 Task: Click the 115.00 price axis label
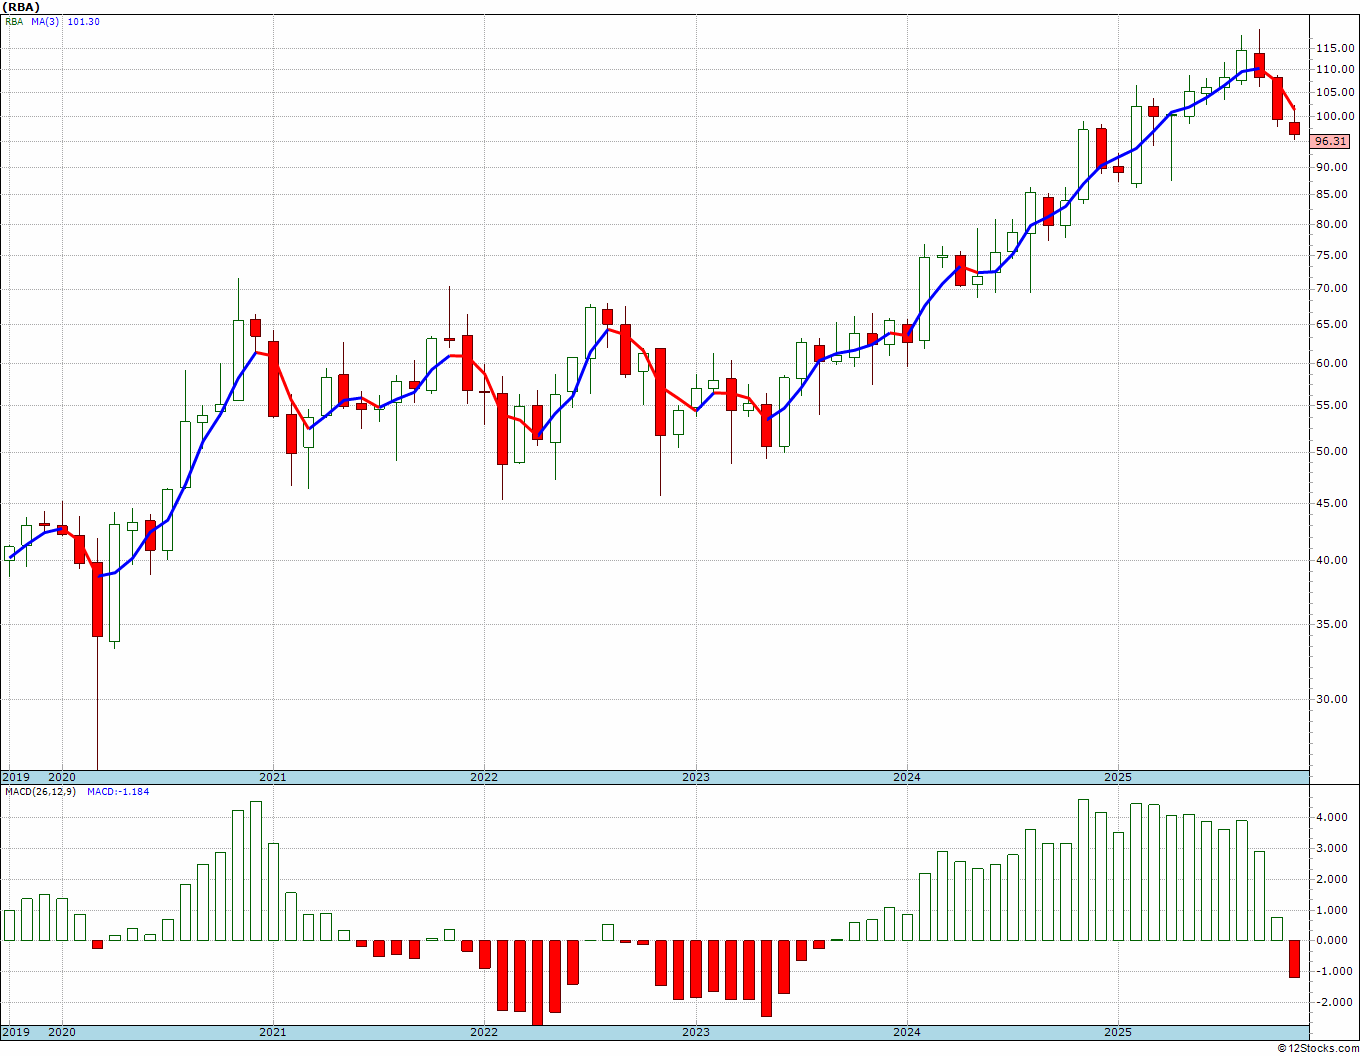(1335, 48)
